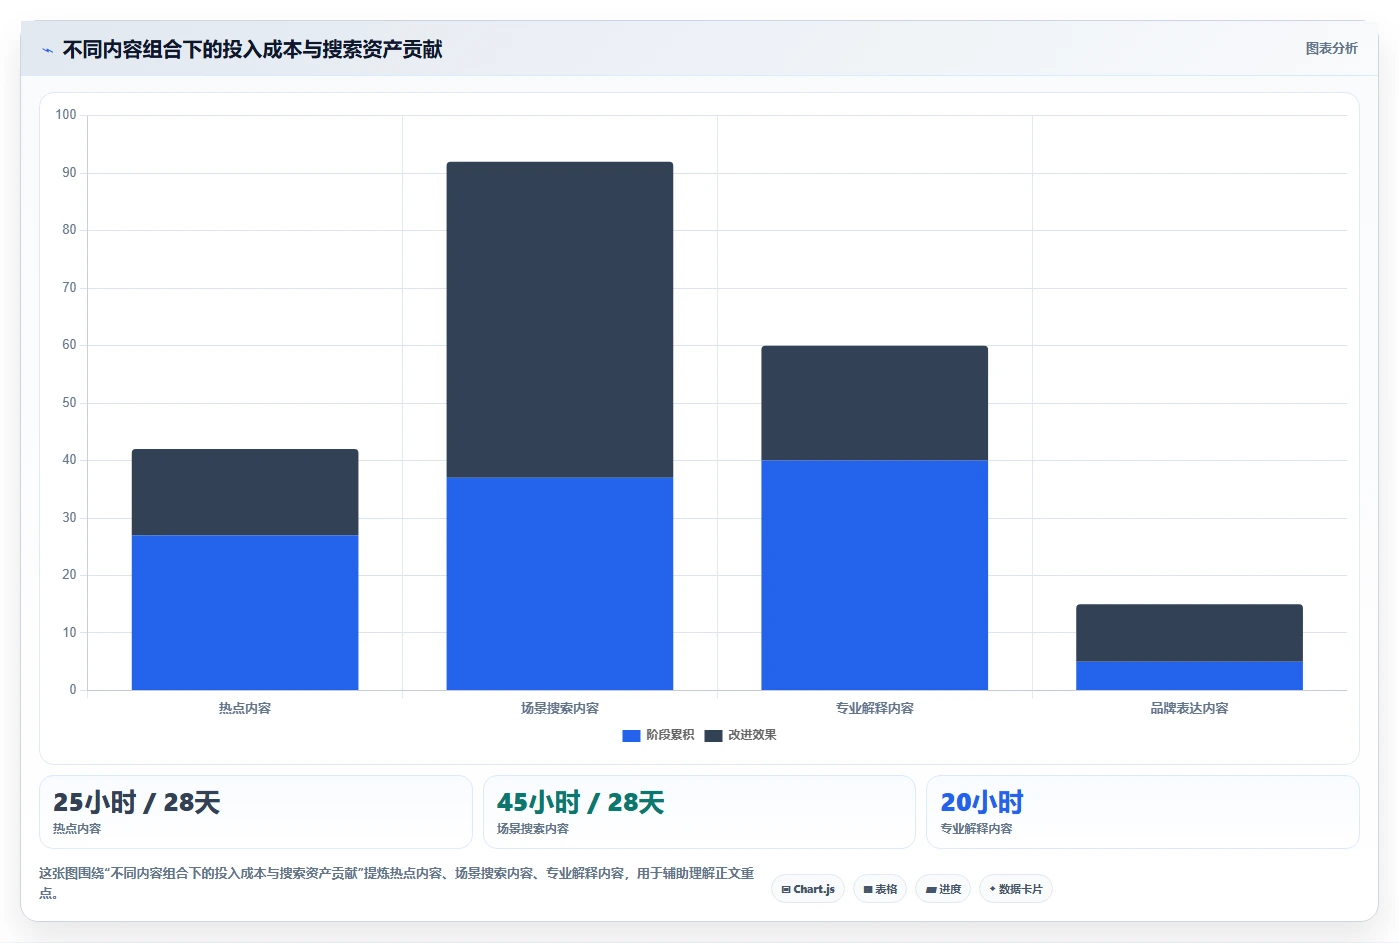
Task: Click the 表格 tag
Action: [x=880, y=889]
